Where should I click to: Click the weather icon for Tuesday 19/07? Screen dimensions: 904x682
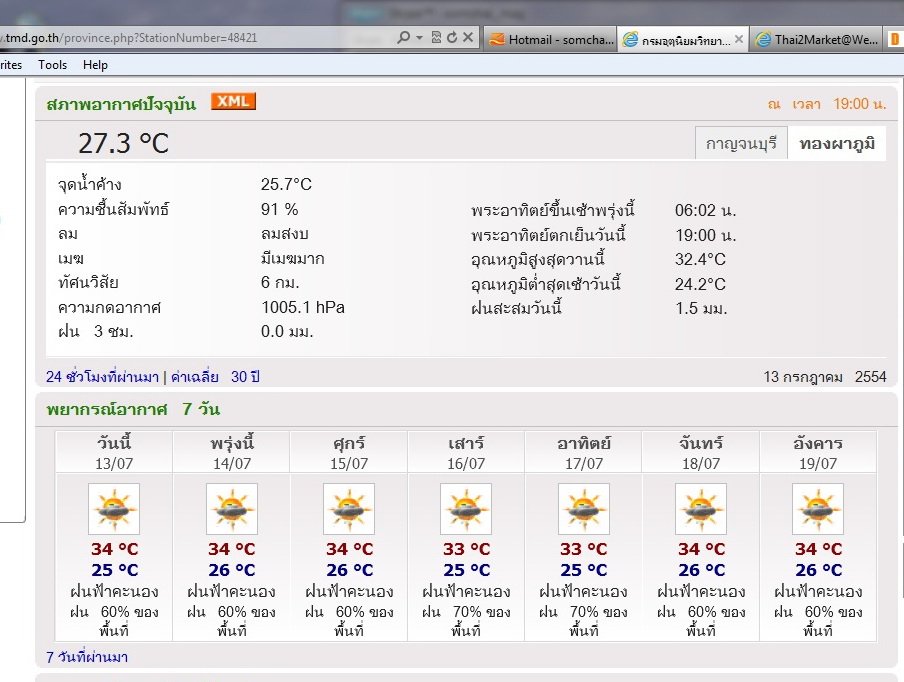pyautogui.click(x=818, y=509)
